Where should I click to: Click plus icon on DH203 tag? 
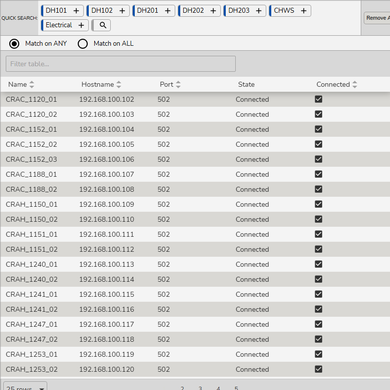click(259, 11)
